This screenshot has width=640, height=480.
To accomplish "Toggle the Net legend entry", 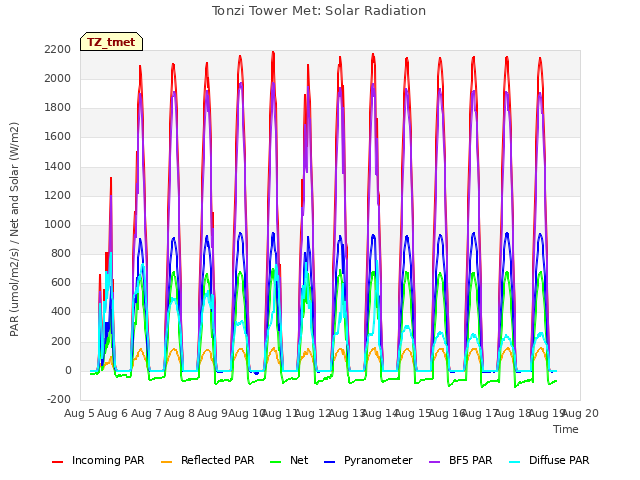I will (289, 460).
